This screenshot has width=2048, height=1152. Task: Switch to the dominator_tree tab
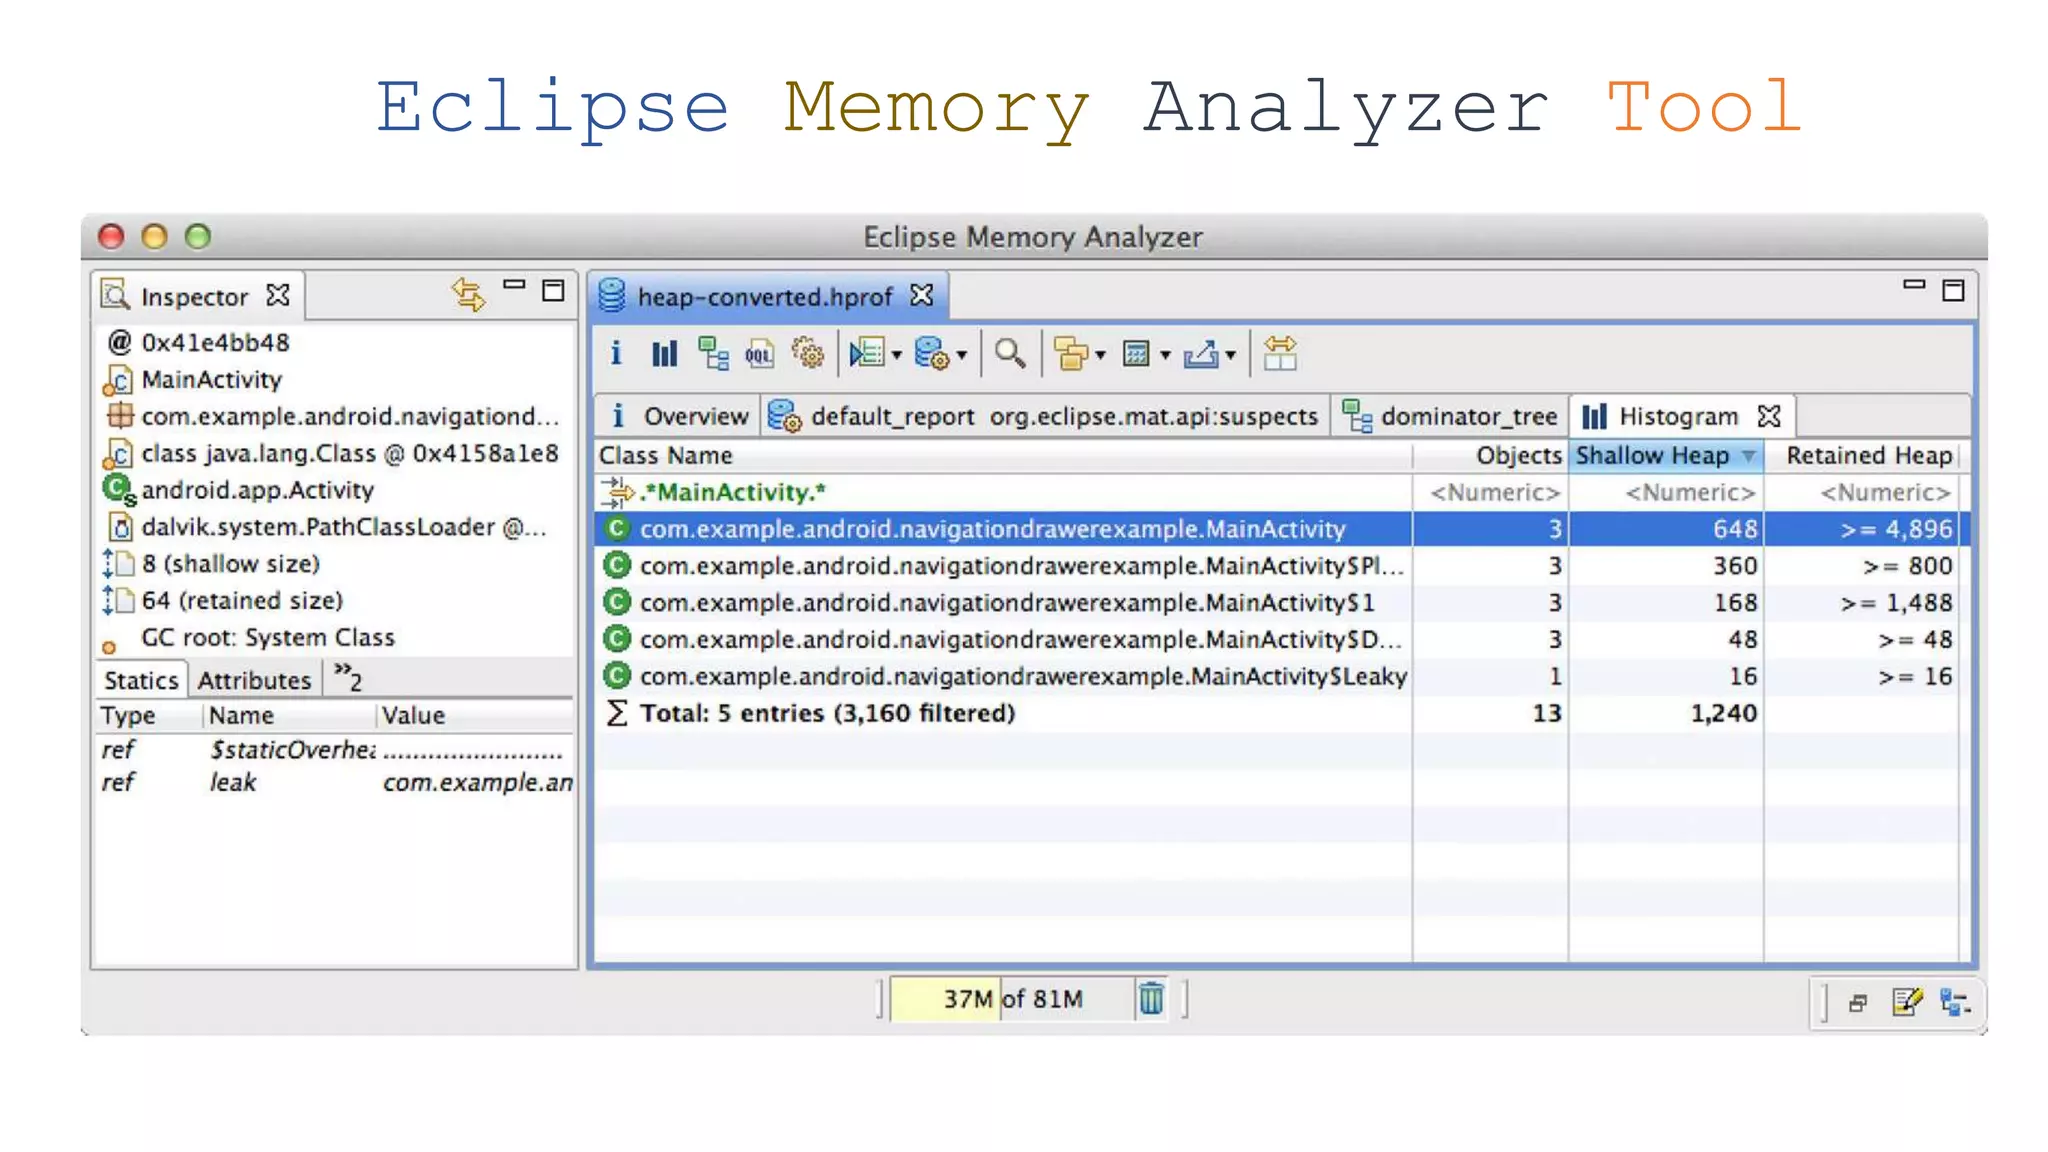(x=1450, y=416)
